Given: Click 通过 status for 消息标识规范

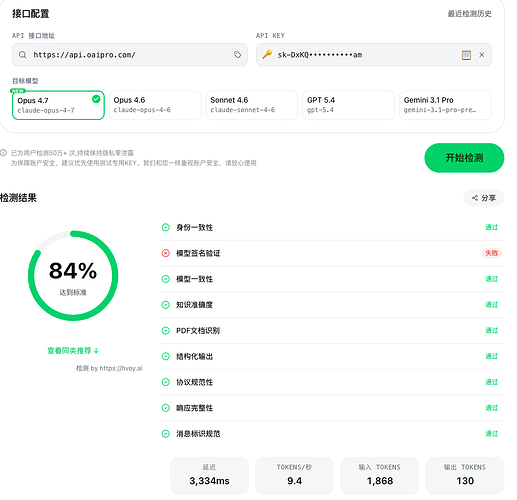Looking at the screenshot, I should [492, 434].
